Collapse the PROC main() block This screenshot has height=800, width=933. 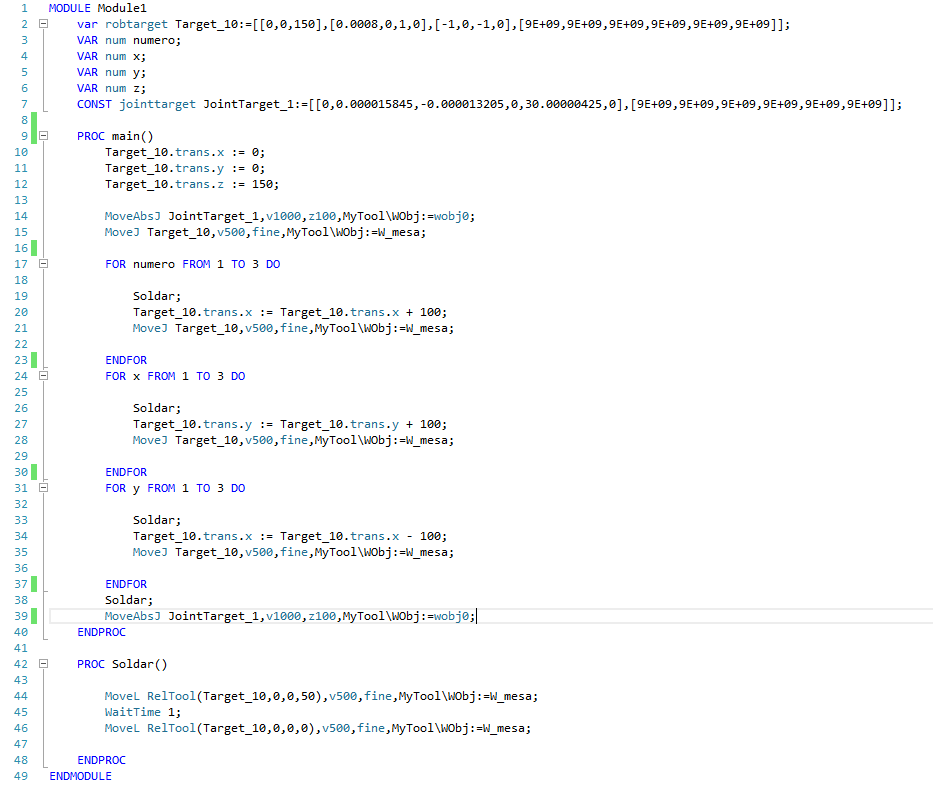43,136
